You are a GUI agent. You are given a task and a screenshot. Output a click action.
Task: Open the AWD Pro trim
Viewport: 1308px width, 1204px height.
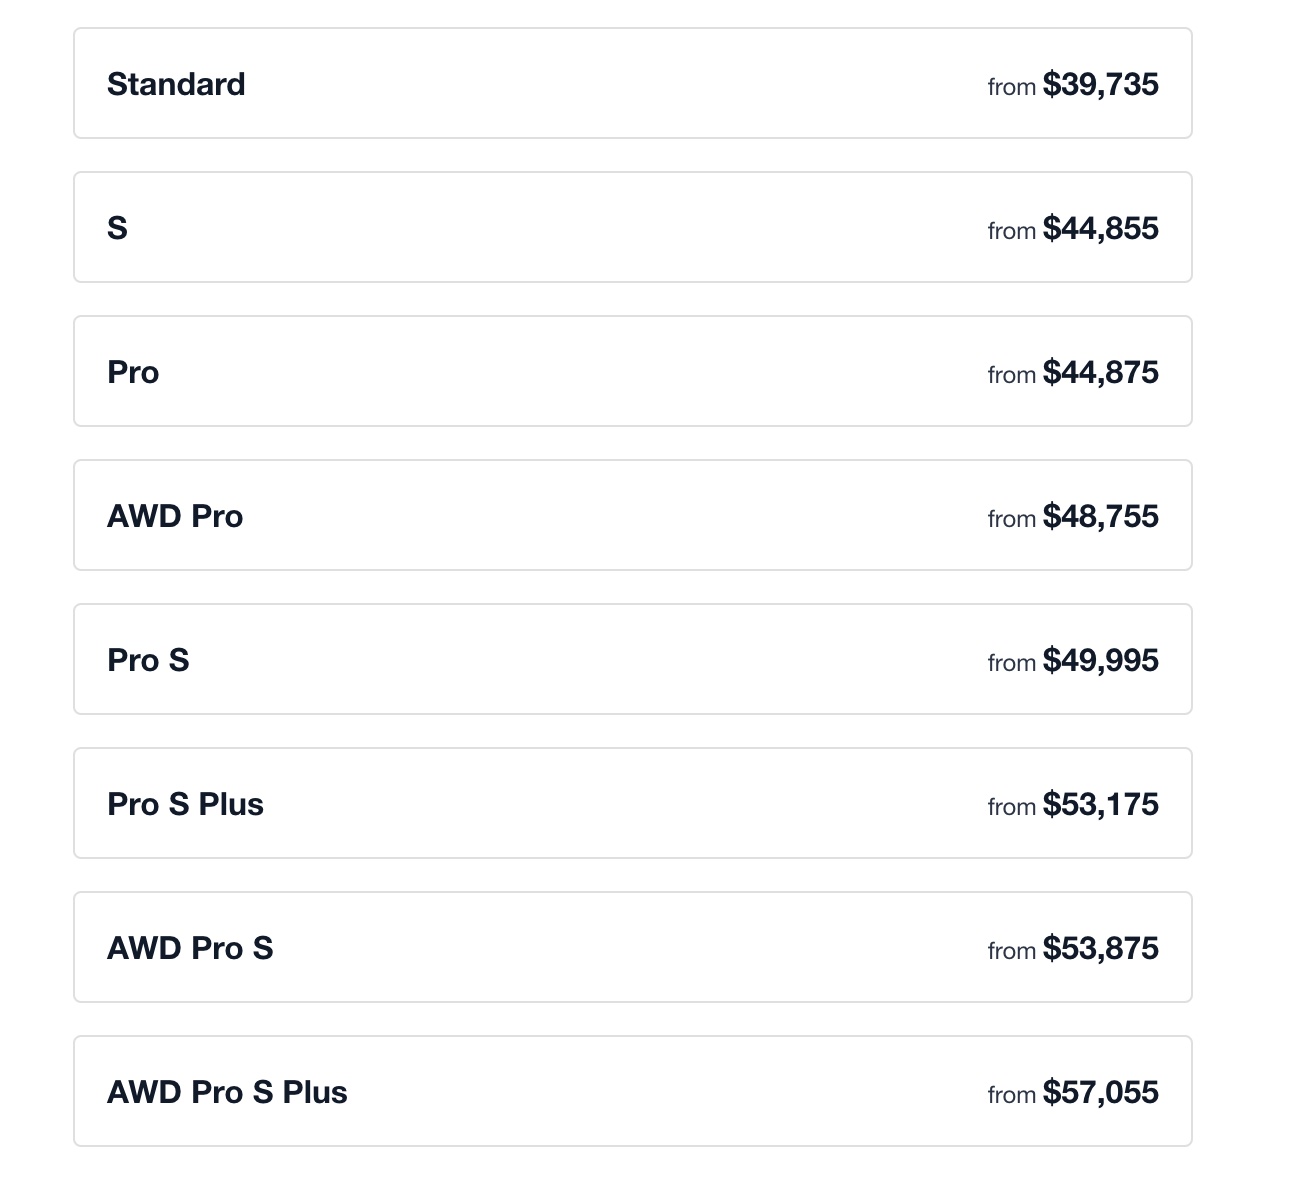pyautogui.click(x=632, y=516)
